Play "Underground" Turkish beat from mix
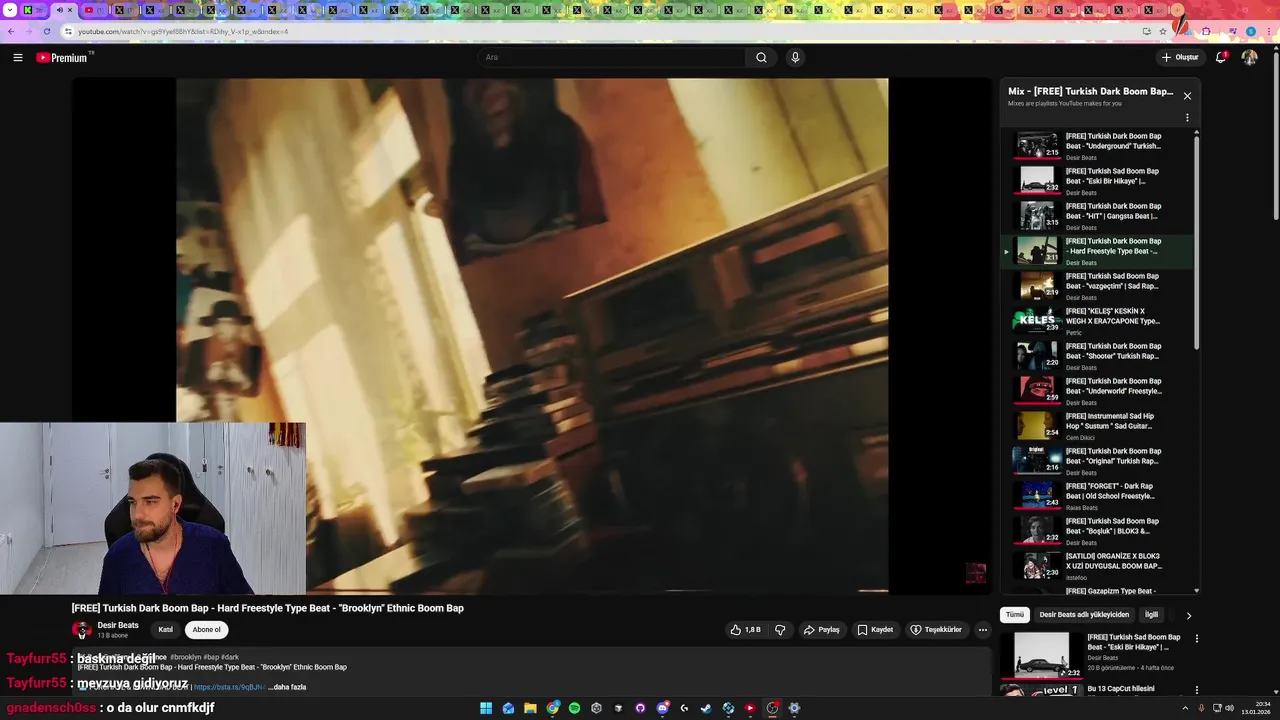 [1097, 145]
